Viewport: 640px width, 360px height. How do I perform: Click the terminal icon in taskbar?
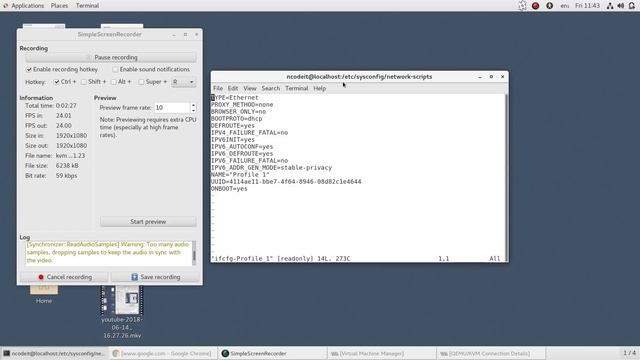point(7,353)
